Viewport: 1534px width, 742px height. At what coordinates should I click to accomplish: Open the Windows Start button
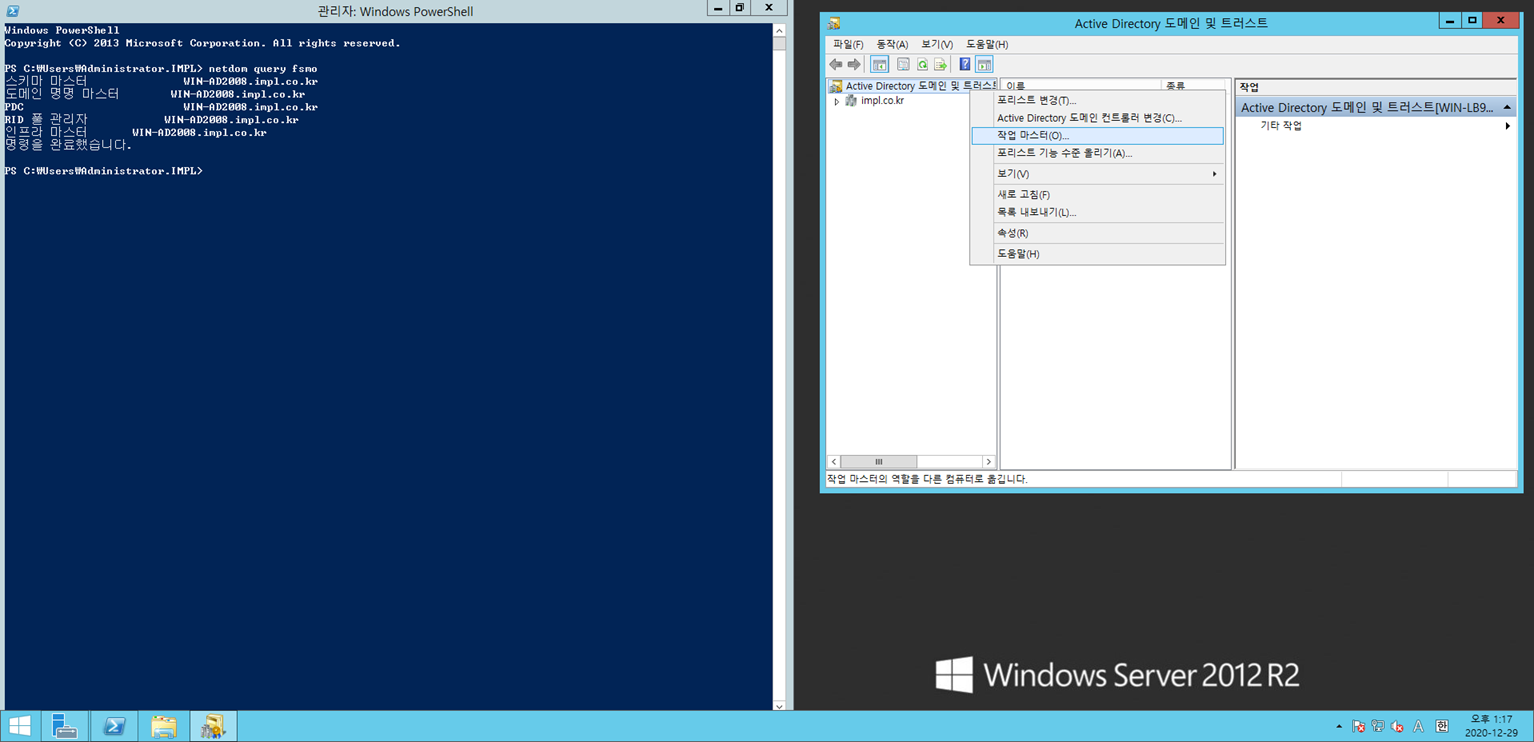click(19, 726)
